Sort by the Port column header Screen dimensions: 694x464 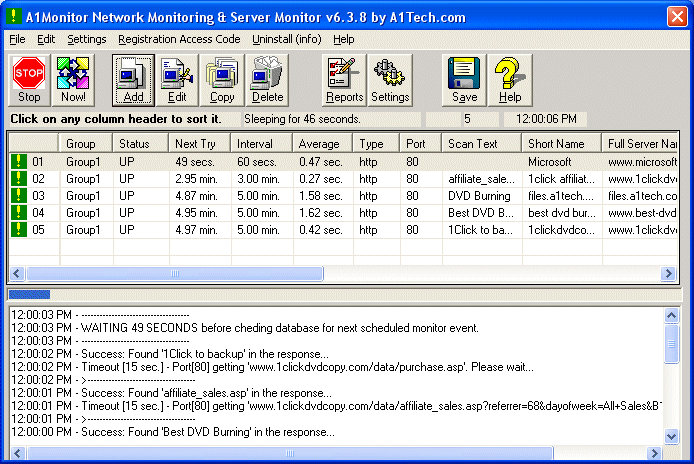click(420, 143)
